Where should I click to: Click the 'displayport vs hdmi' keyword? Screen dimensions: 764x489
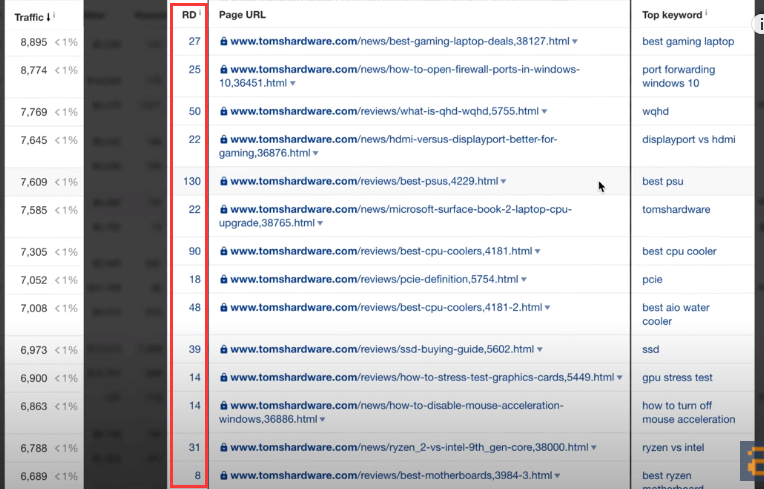(x=688, y=140)
